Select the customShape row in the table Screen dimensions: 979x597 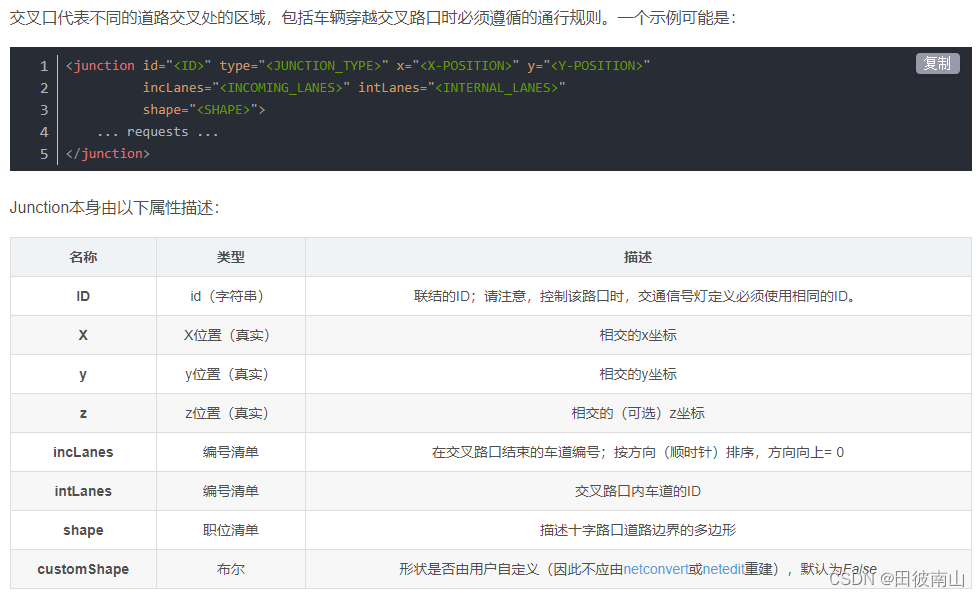[82, 569]
